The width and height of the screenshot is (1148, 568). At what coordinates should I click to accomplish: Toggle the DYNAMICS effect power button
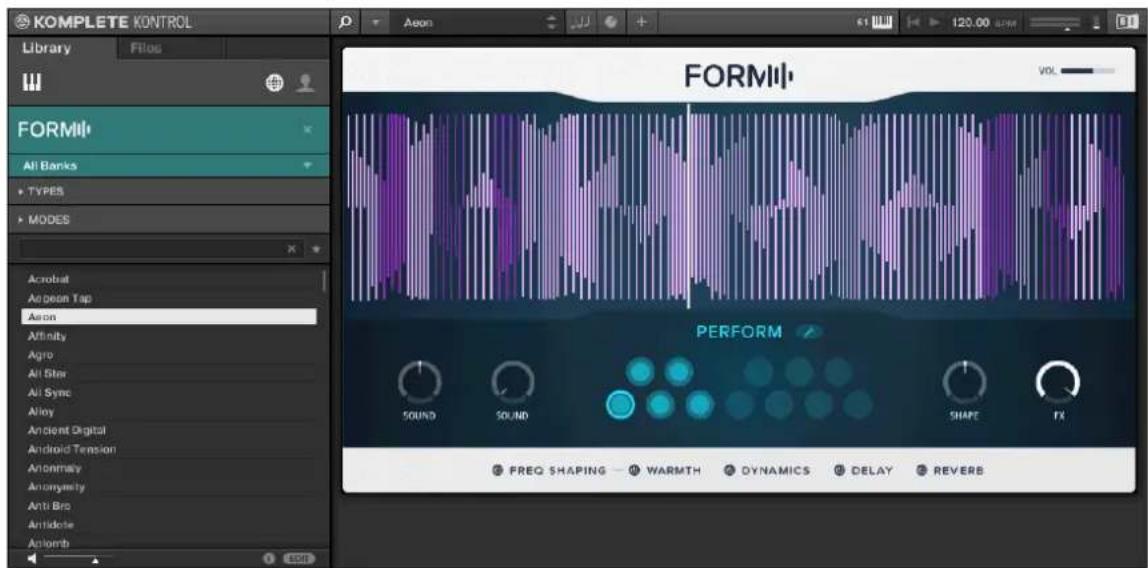[x=729, y=470]
